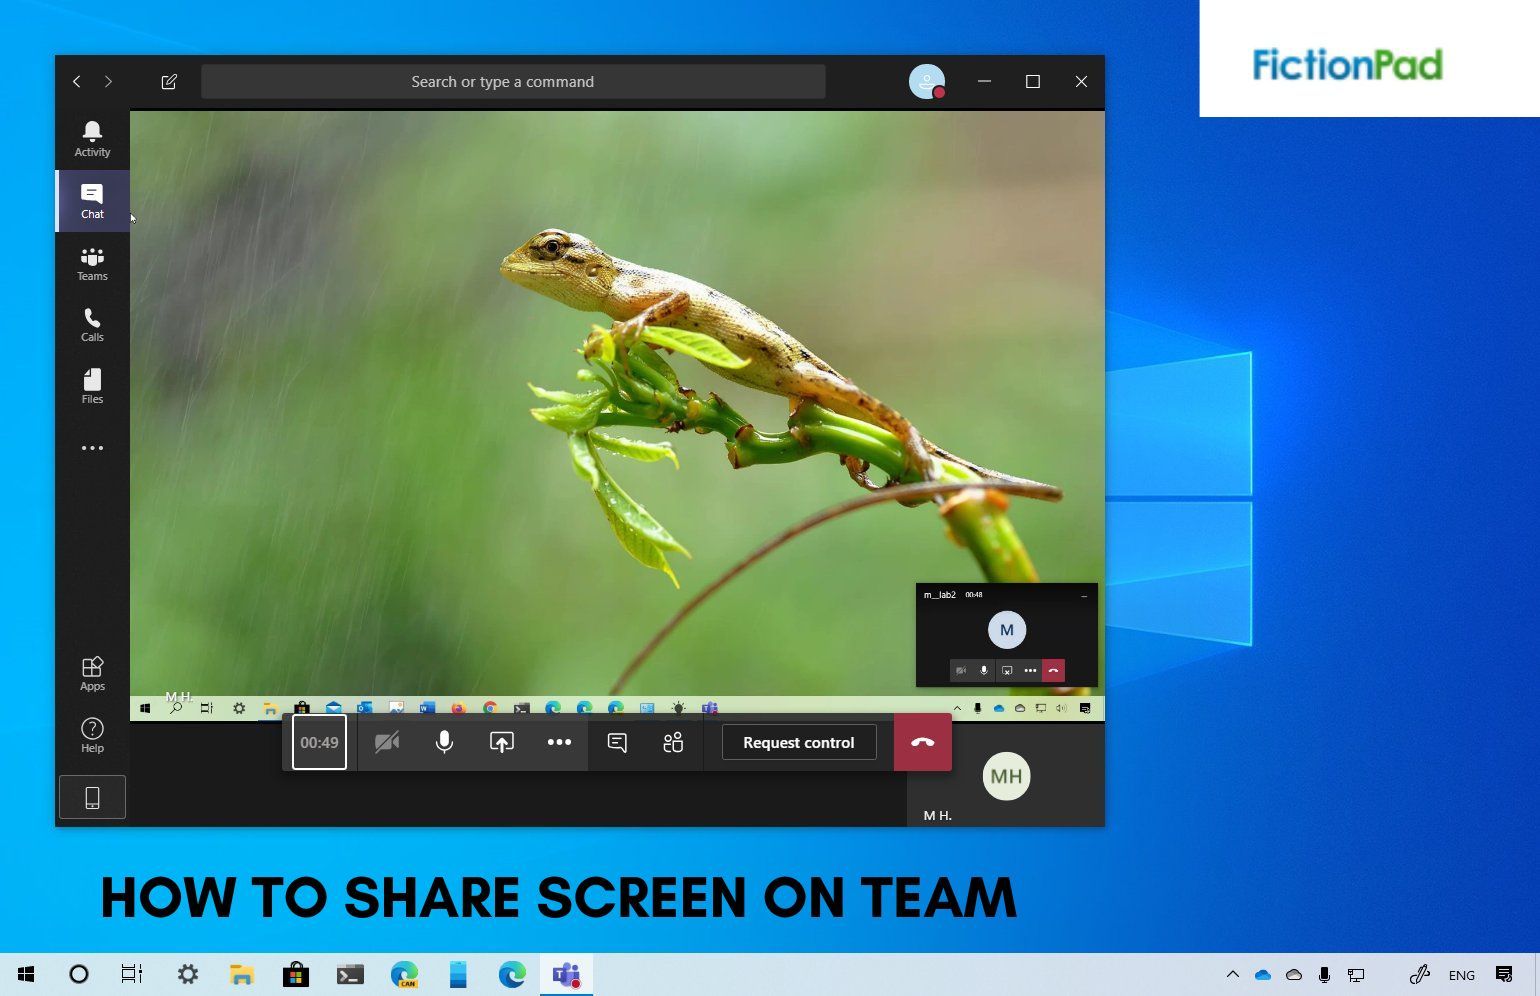
Task: Open the Files tab
Action: 92,386
